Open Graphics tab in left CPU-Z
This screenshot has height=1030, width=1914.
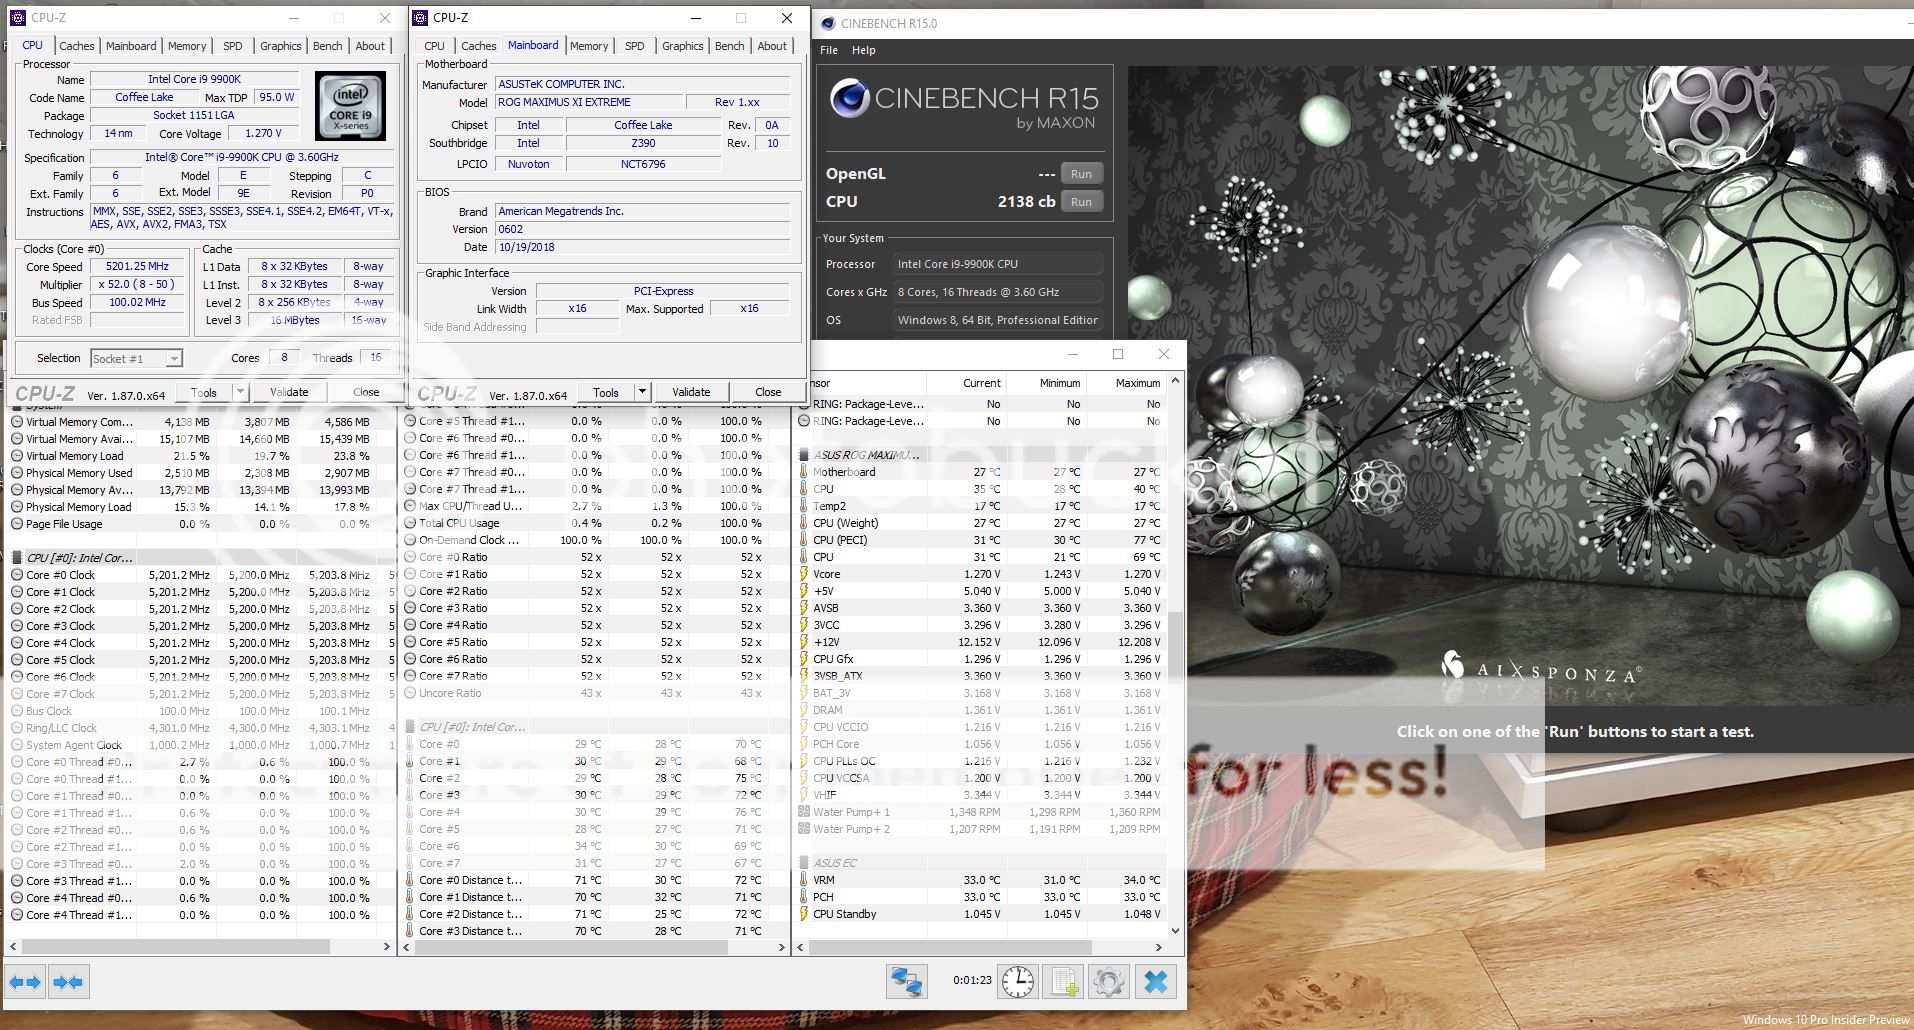(x=280, y=46)
